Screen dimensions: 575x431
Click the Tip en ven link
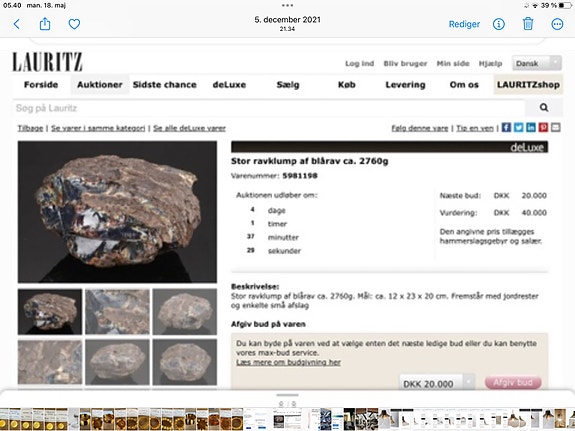click(475, 128)
